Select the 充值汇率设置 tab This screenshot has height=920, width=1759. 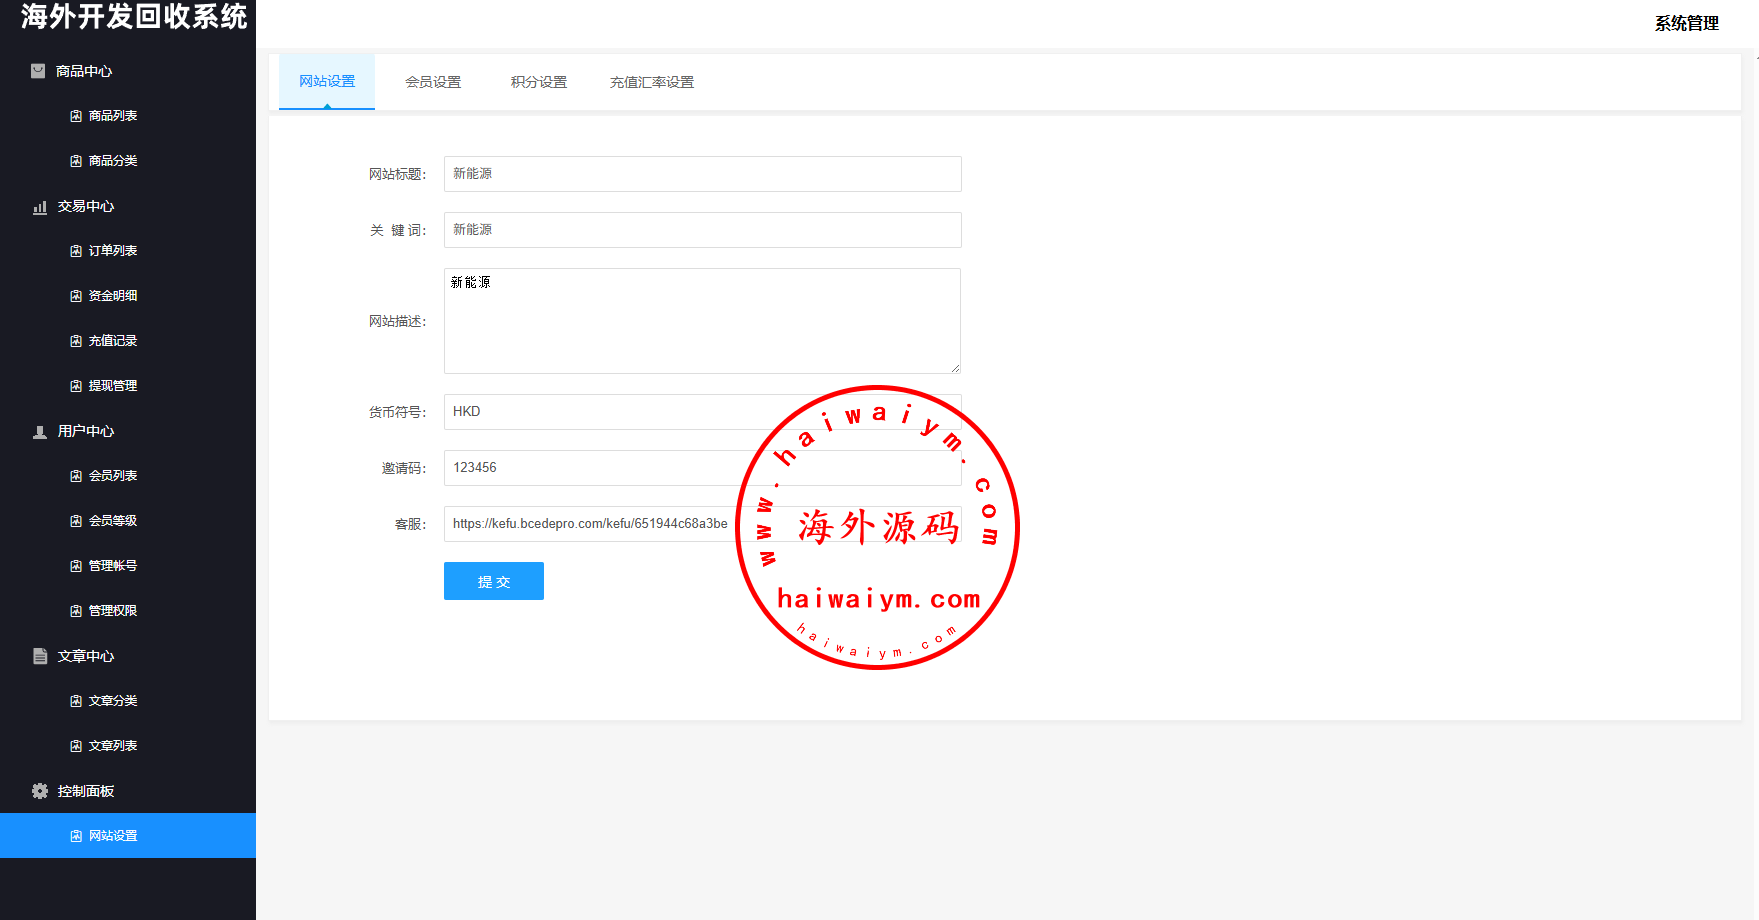tap(652, 82)
